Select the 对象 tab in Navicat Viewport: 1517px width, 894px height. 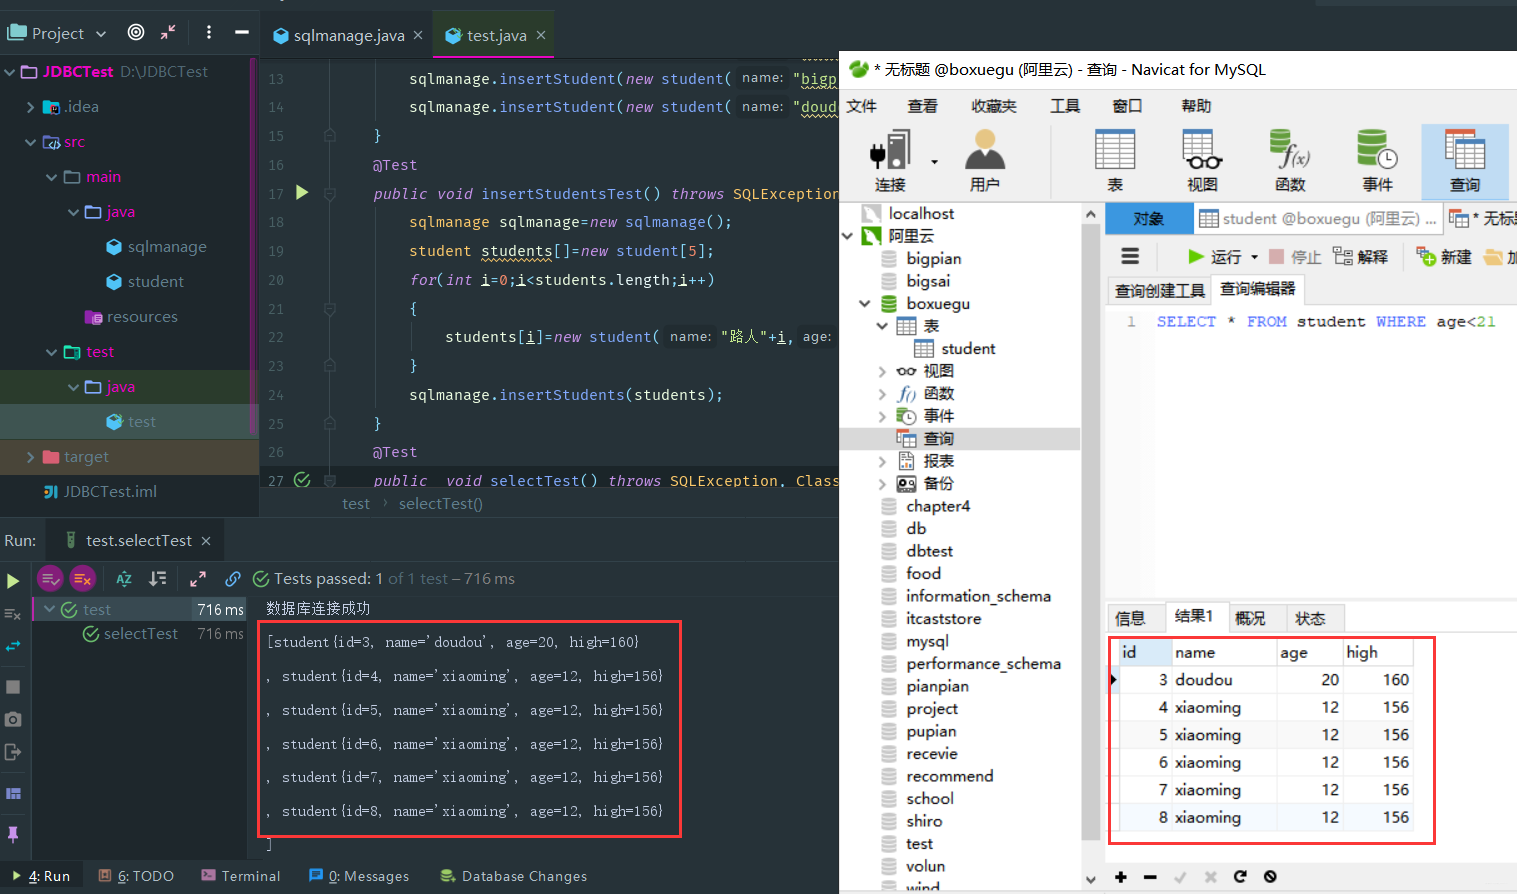pos(1149,219)
